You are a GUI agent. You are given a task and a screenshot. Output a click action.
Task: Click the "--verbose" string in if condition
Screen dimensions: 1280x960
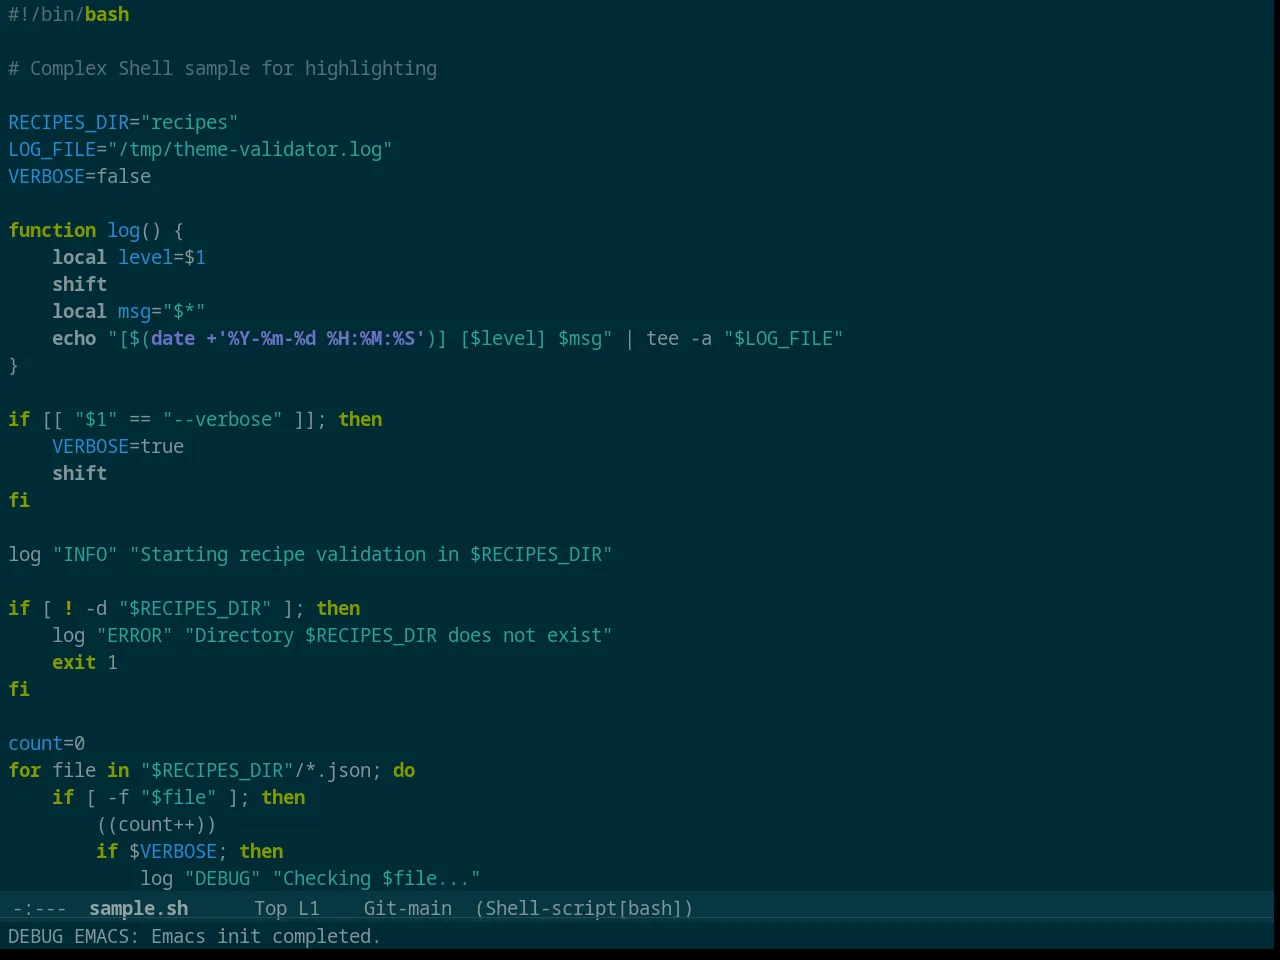click(x=222, y=419)
